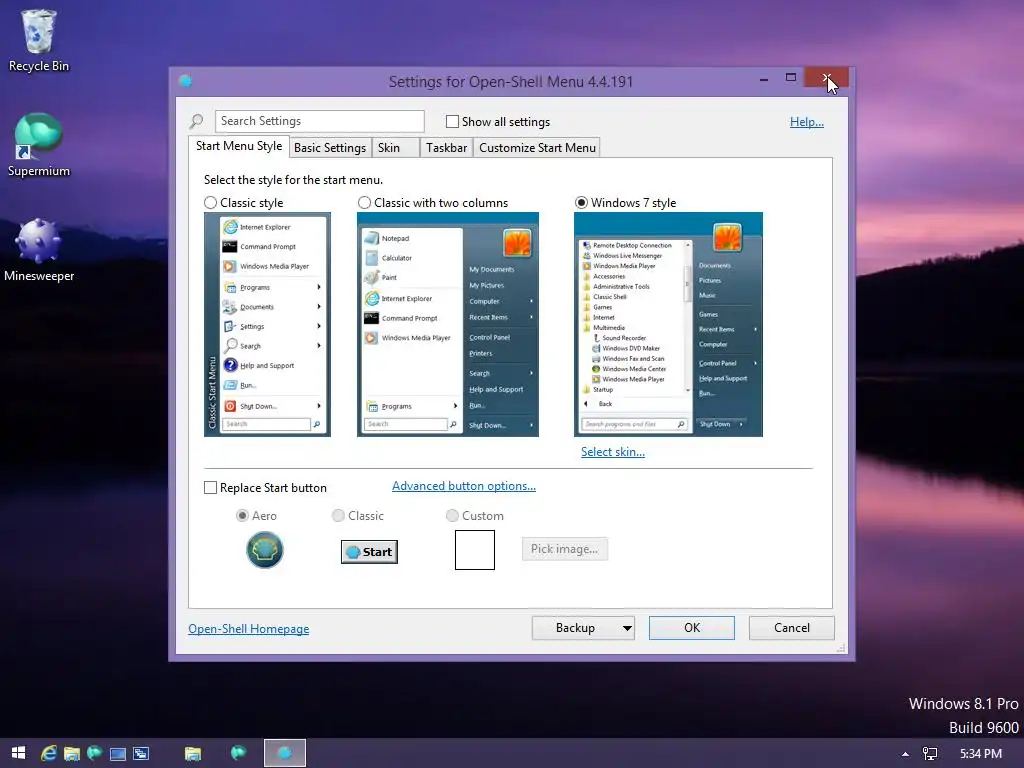1024x768 pixels.
Task: Select the Custom button radio option
Action: pyautogui.click(x=452, y=516)
